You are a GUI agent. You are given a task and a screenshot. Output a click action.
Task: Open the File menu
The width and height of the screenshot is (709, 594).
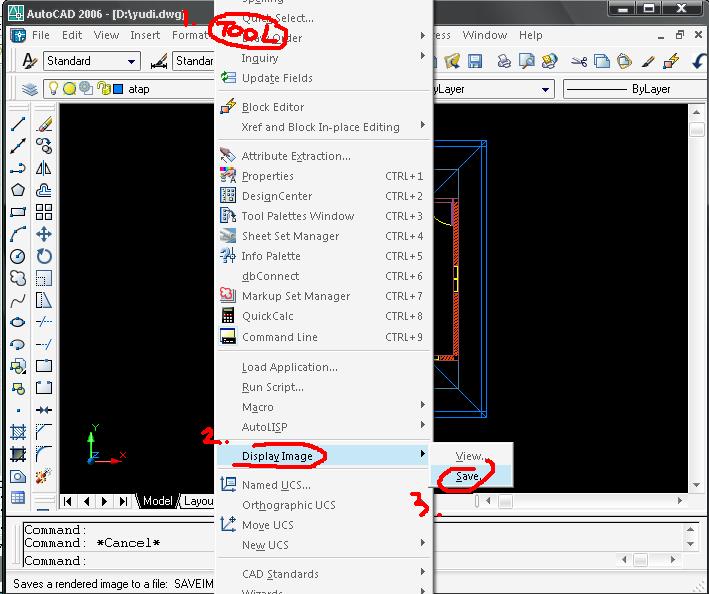(41, 35)
